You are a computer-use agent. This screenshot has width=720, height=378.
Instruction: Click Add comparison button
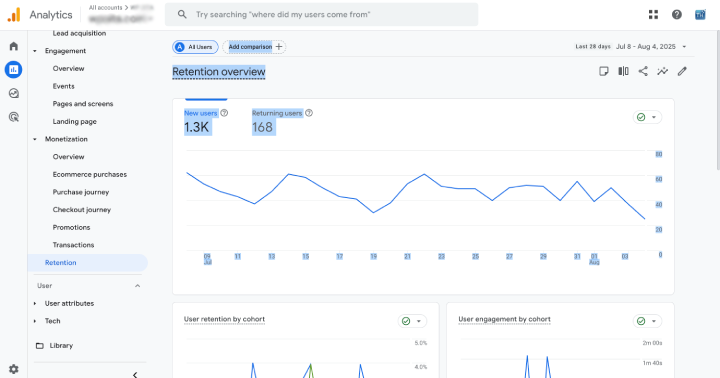point(254,47)
